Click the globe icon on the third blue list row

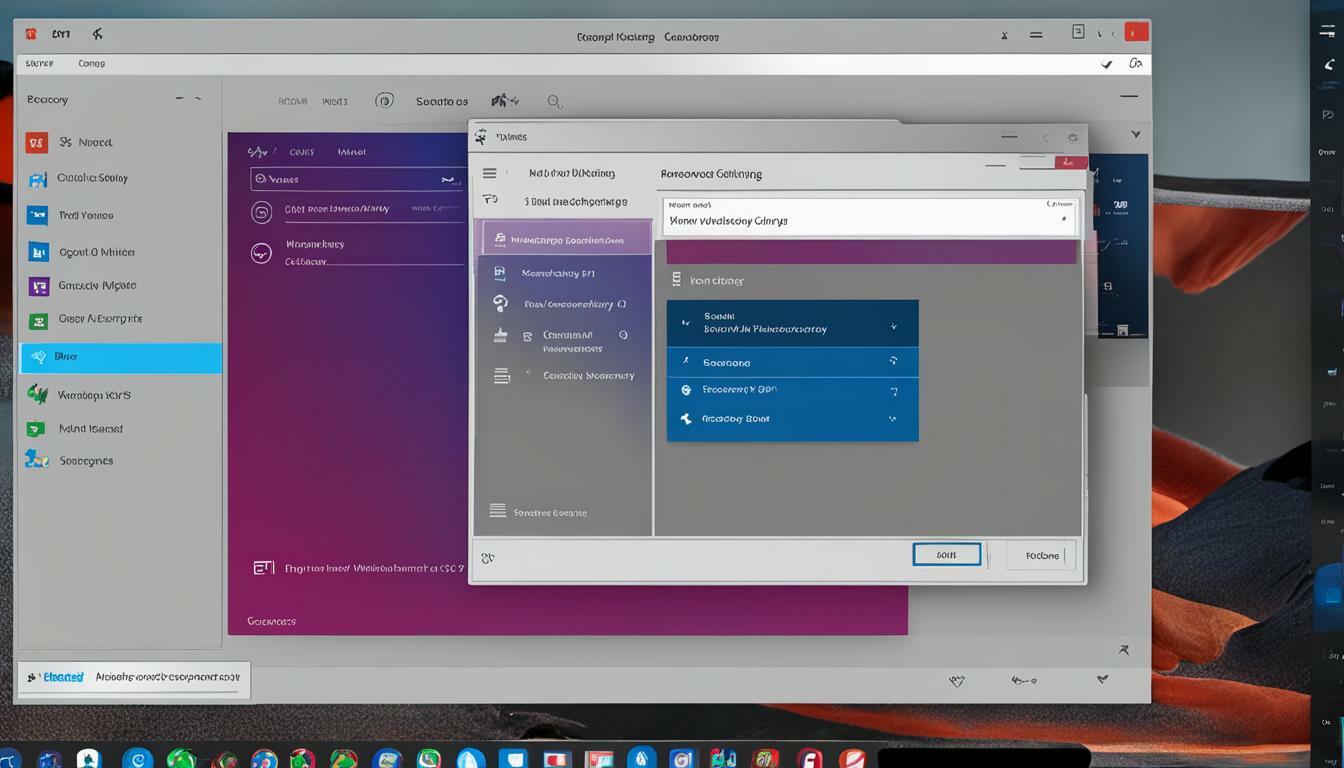[686, 390]
